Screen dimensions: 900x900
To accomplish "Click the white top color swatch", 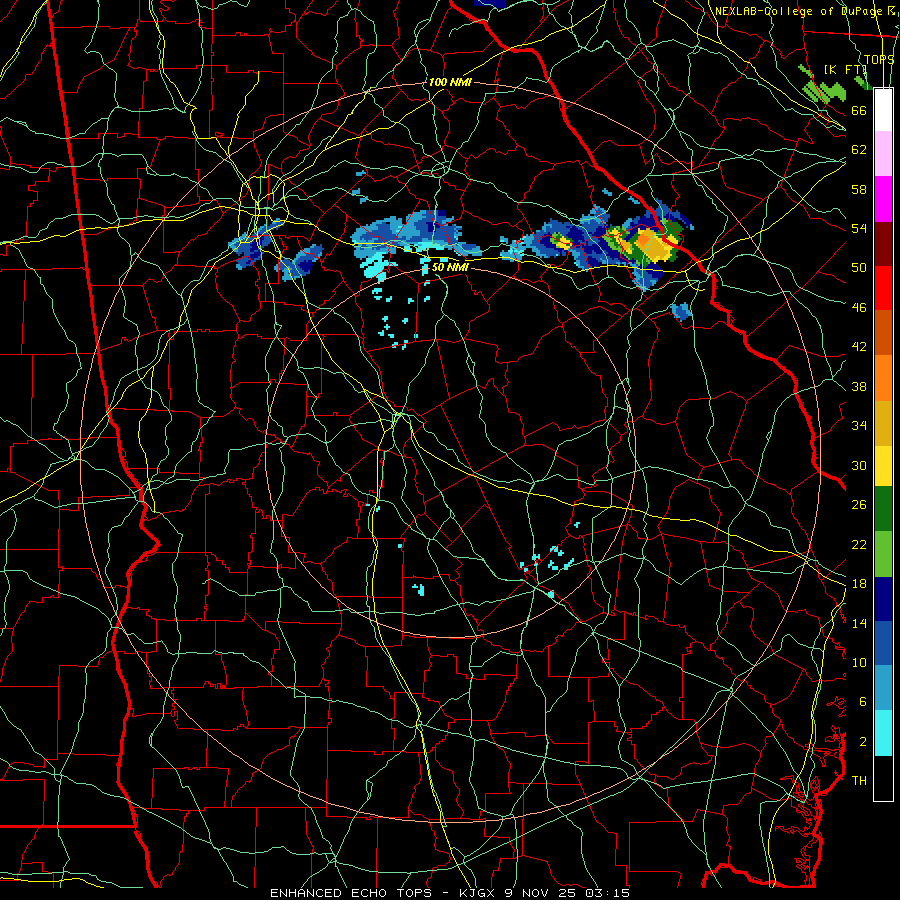I will pyautogui.click(x=883, y=110).
